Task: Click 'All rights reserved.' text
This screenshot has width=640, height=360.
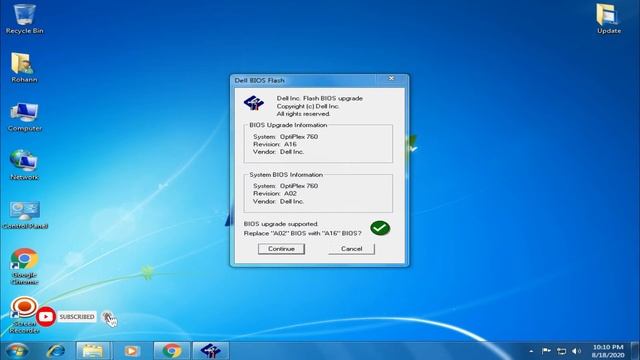Action: (303, 114)
